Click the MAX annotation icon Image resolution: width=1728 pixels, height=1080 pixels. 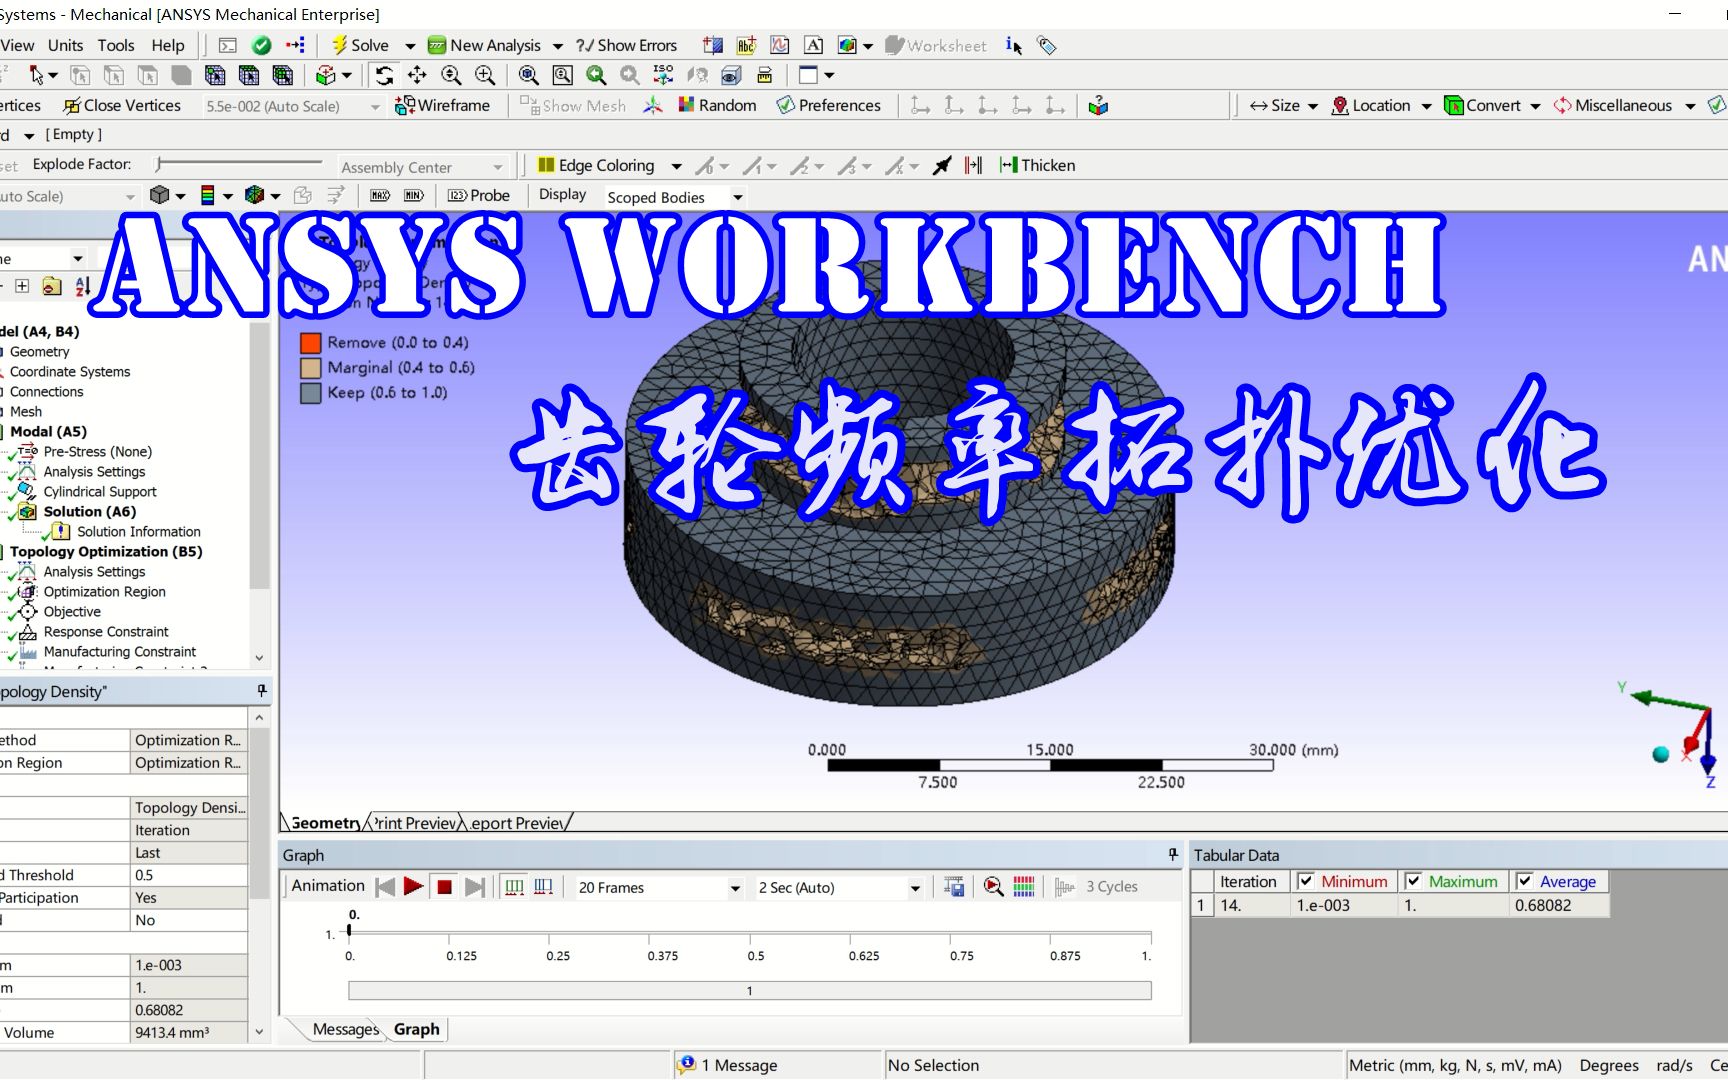[379, 195]
